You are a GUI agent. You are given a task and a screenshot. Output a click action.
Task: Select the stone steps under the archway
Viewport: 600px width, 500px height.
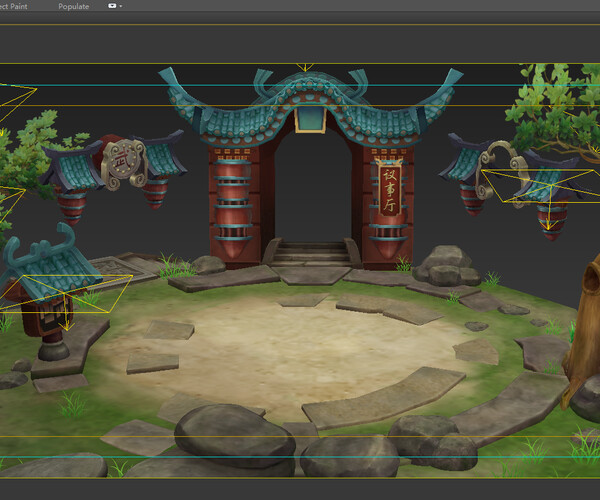tap(310, 253)
